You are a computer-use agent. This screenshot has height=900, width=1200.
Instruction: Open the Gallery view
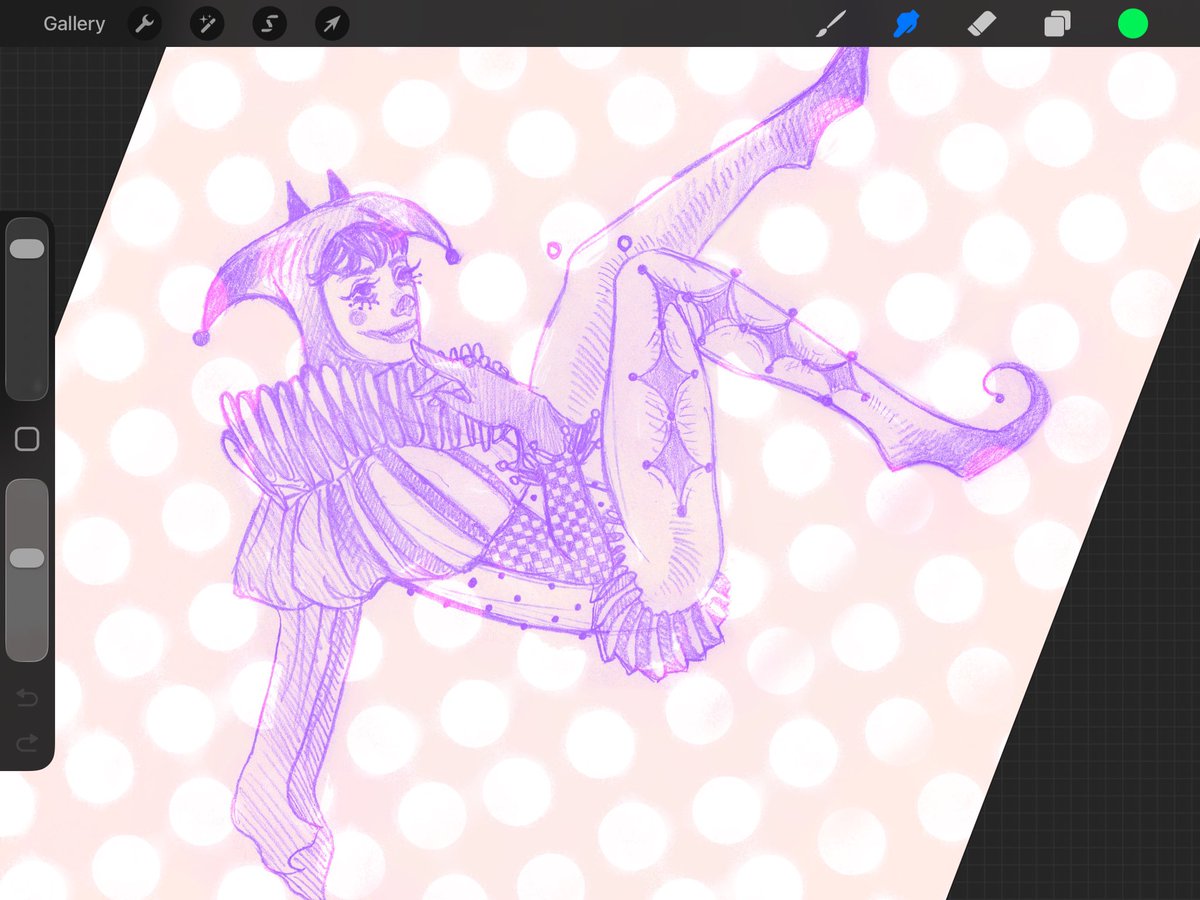click(74, 23)
